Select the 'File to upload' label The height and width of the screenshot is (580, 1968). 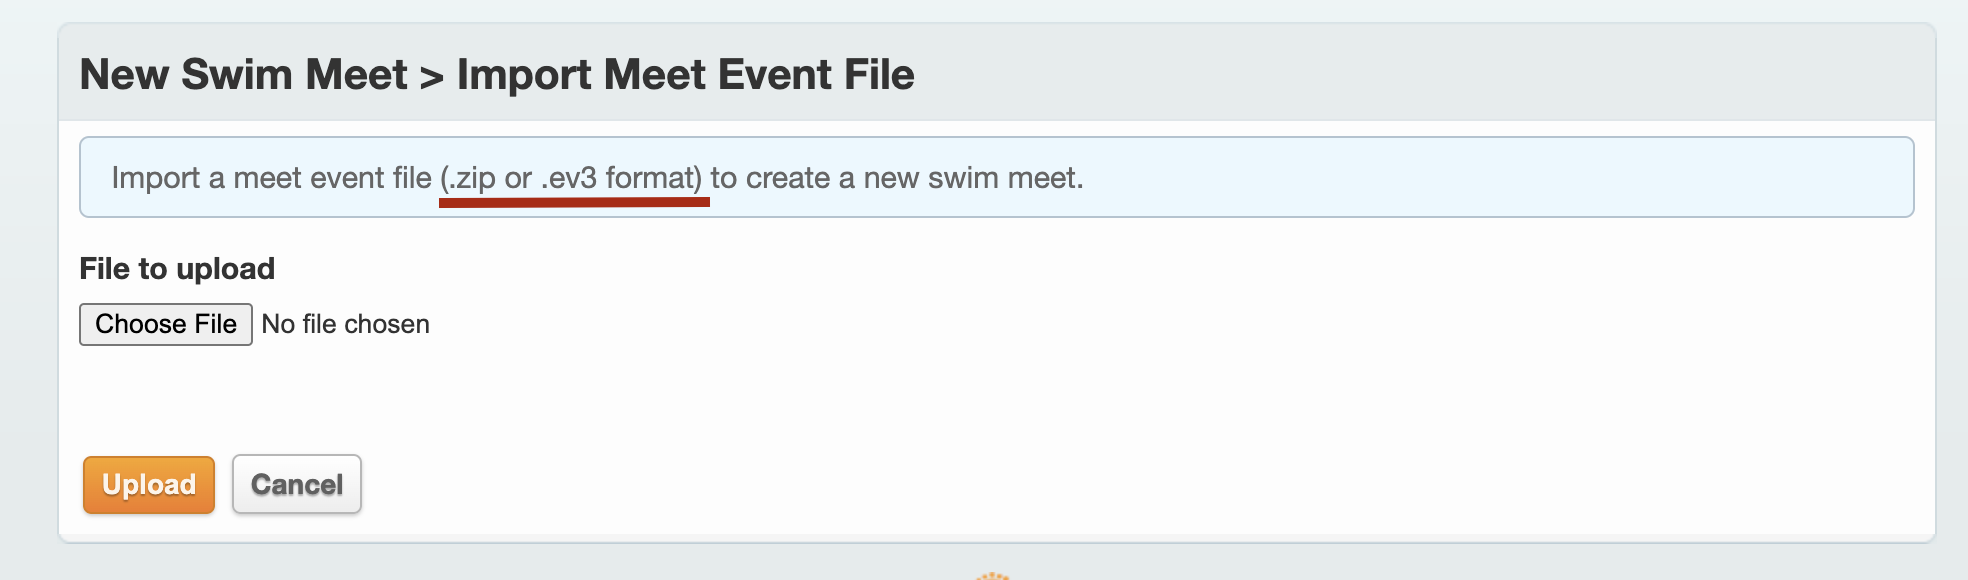(177, 269)
